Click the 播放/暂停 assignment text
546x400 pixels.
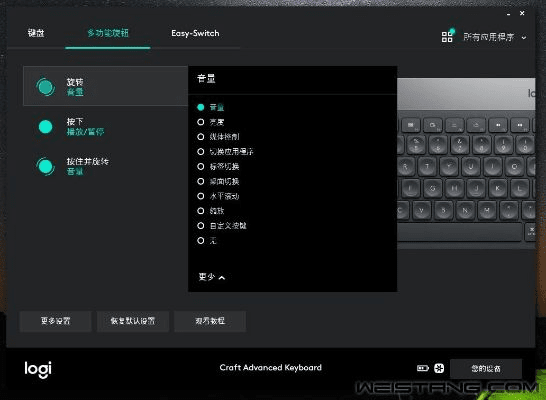click(85, 132)
